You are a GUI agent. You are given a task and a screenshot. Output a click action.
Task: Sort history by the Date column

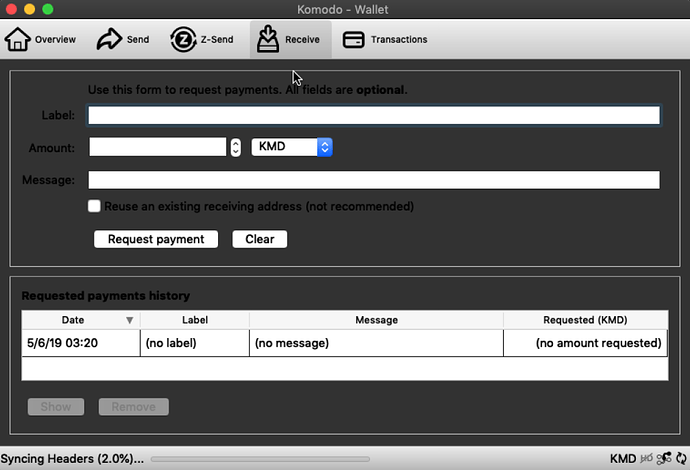(81, 320)
